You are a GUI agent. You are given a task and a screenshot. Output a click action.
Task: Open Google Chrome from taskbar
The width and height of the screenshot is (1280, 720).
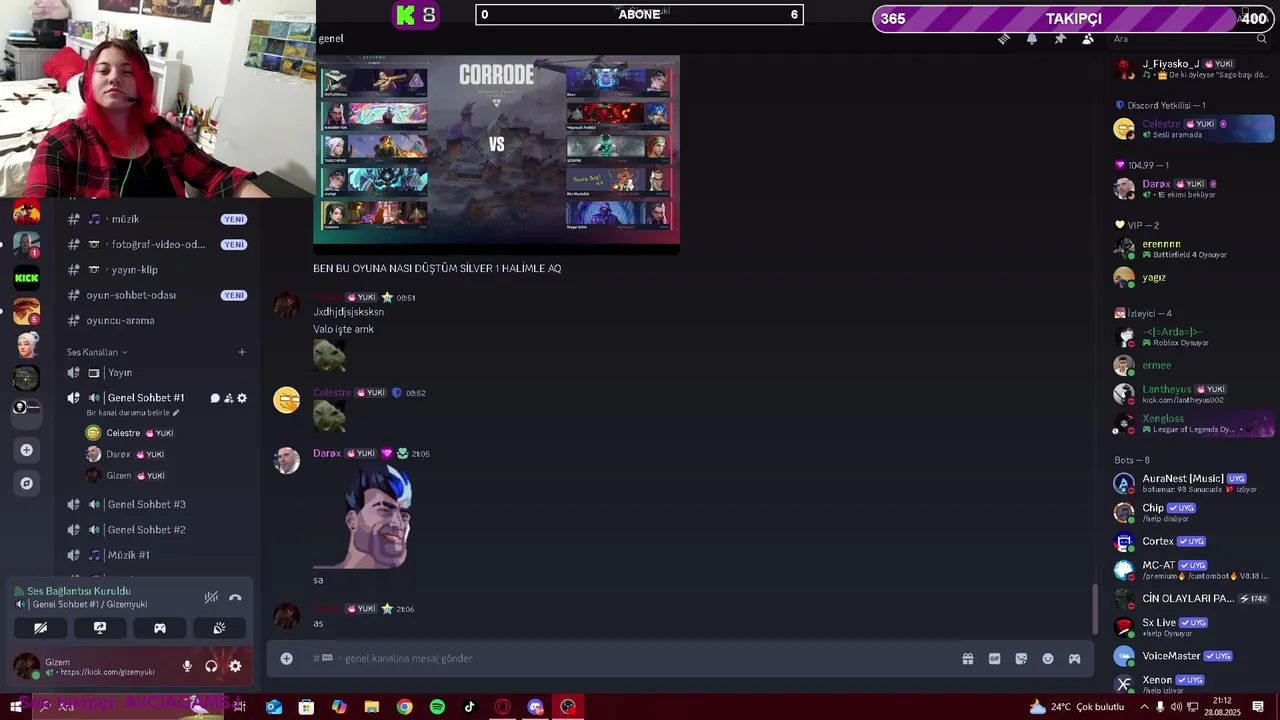404,707
